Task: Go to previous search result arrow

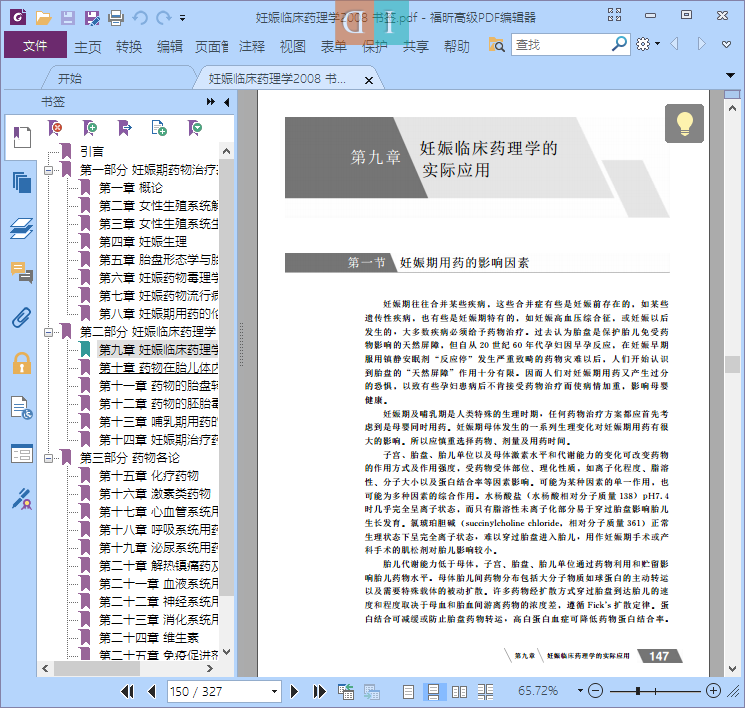Action: pyautogui.click(x=674, y=44)
